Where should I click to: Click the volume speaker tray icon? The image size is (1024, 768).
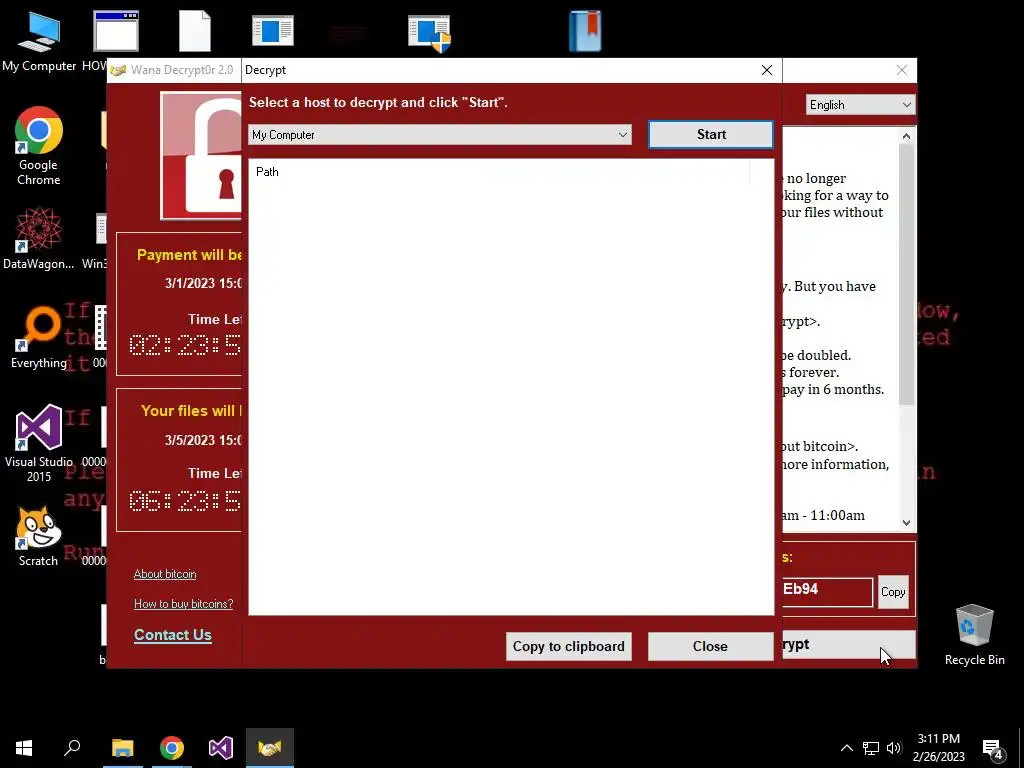894,748
